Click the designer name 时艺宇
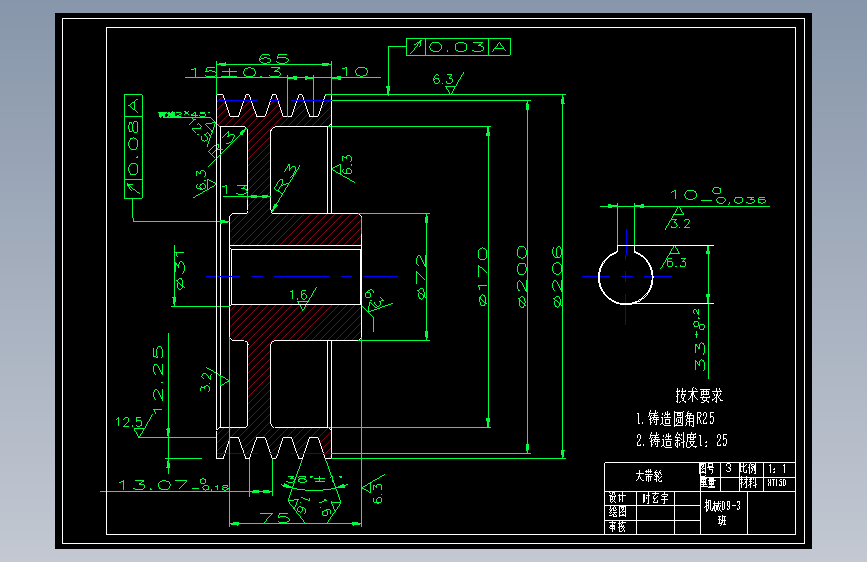 click(655, 498)
